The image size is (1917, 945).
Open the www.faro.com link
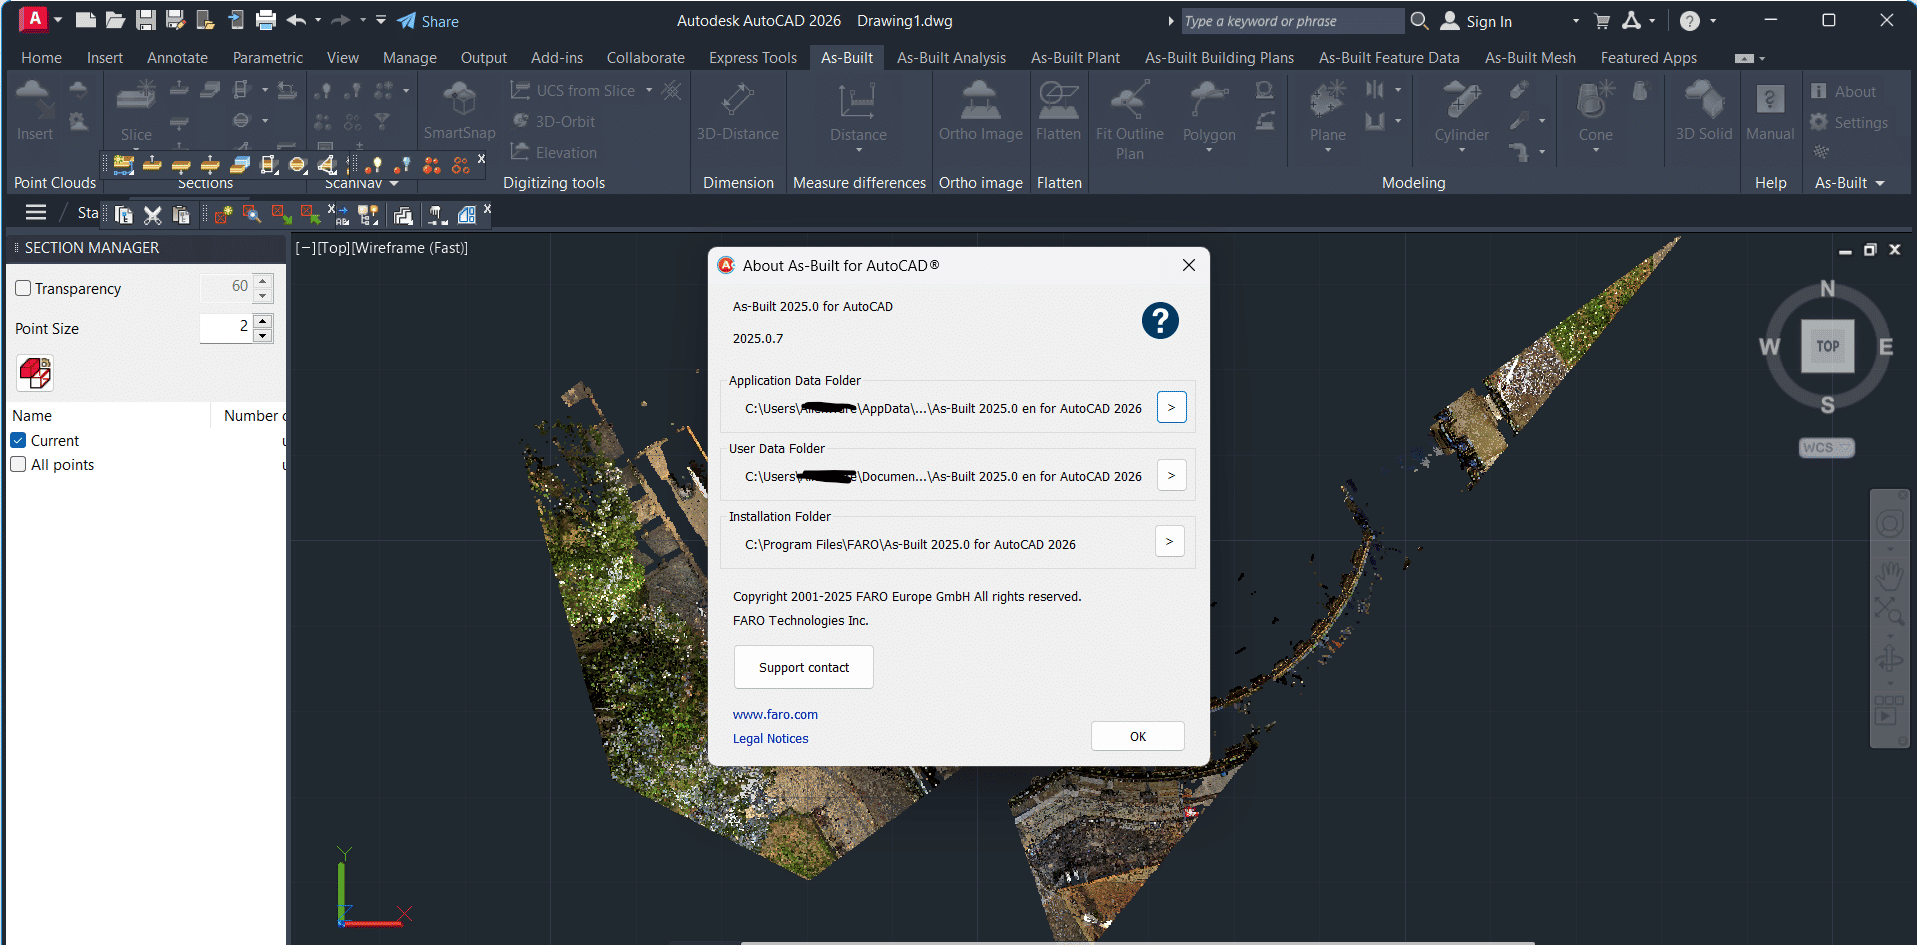pyautogui.click(x=775, y=714)
